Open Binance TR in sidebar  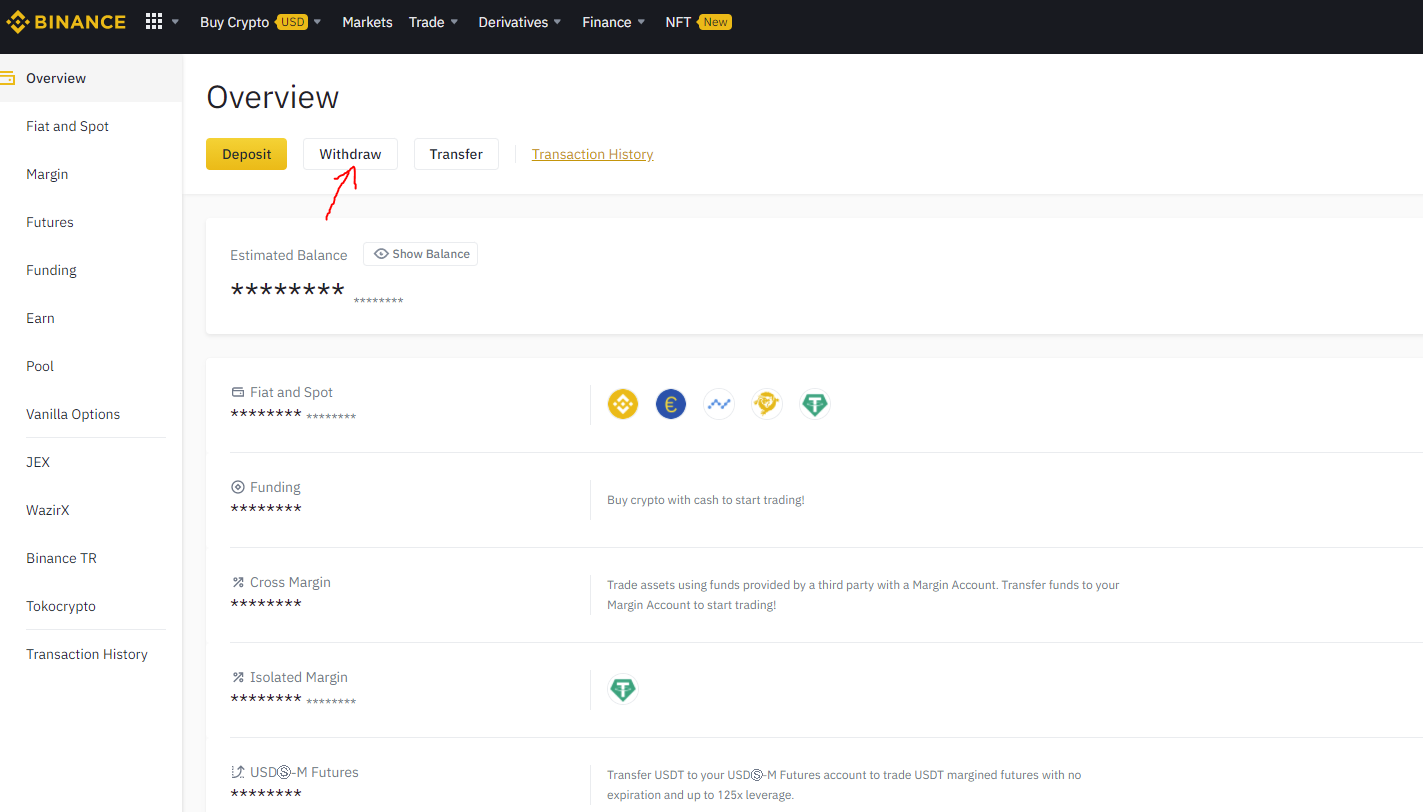[61, 558]
